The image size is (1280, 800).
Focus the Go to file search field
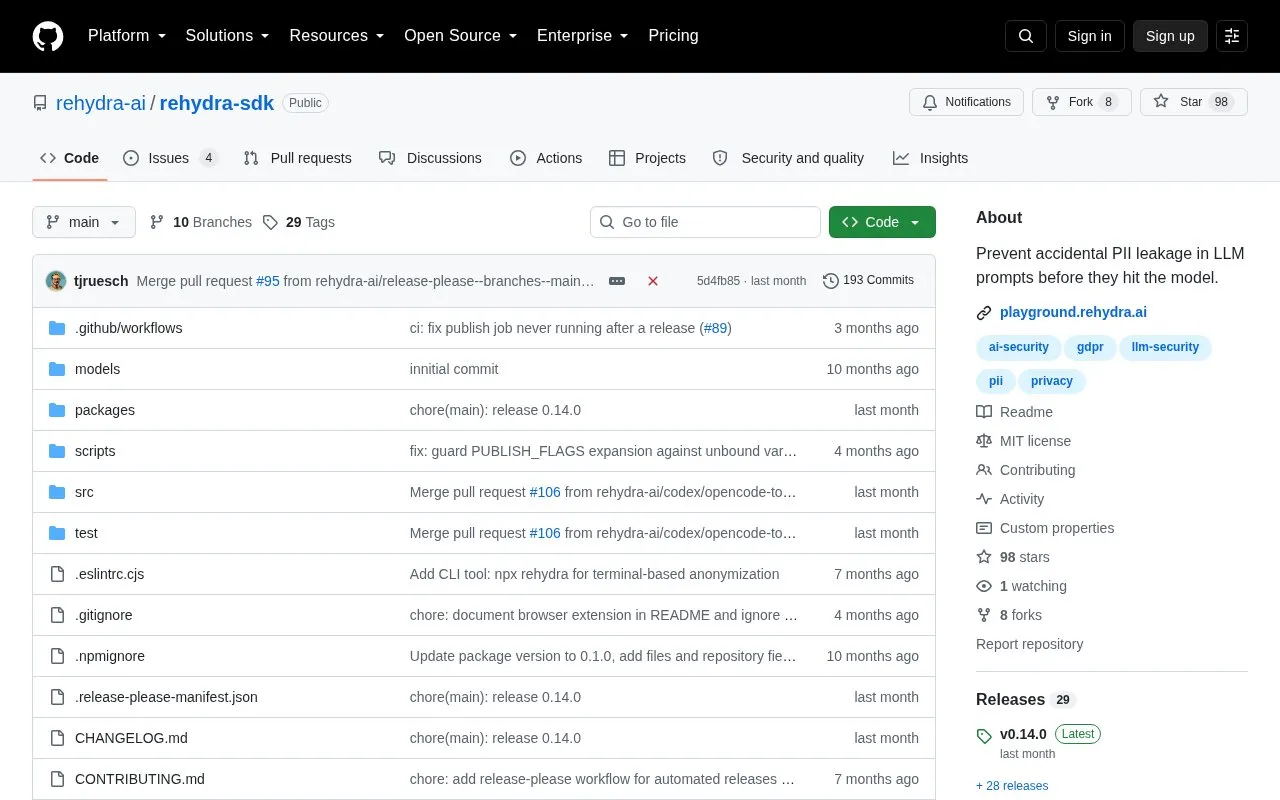click(705, 222)
